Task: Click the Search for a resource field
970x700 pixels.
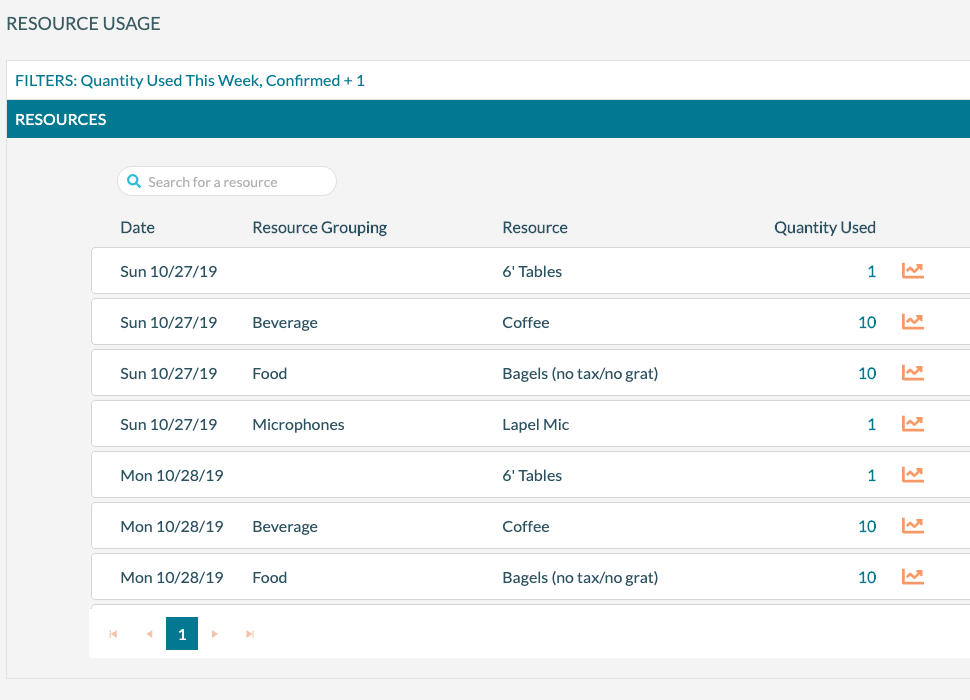Action: [x=235, y=182]
